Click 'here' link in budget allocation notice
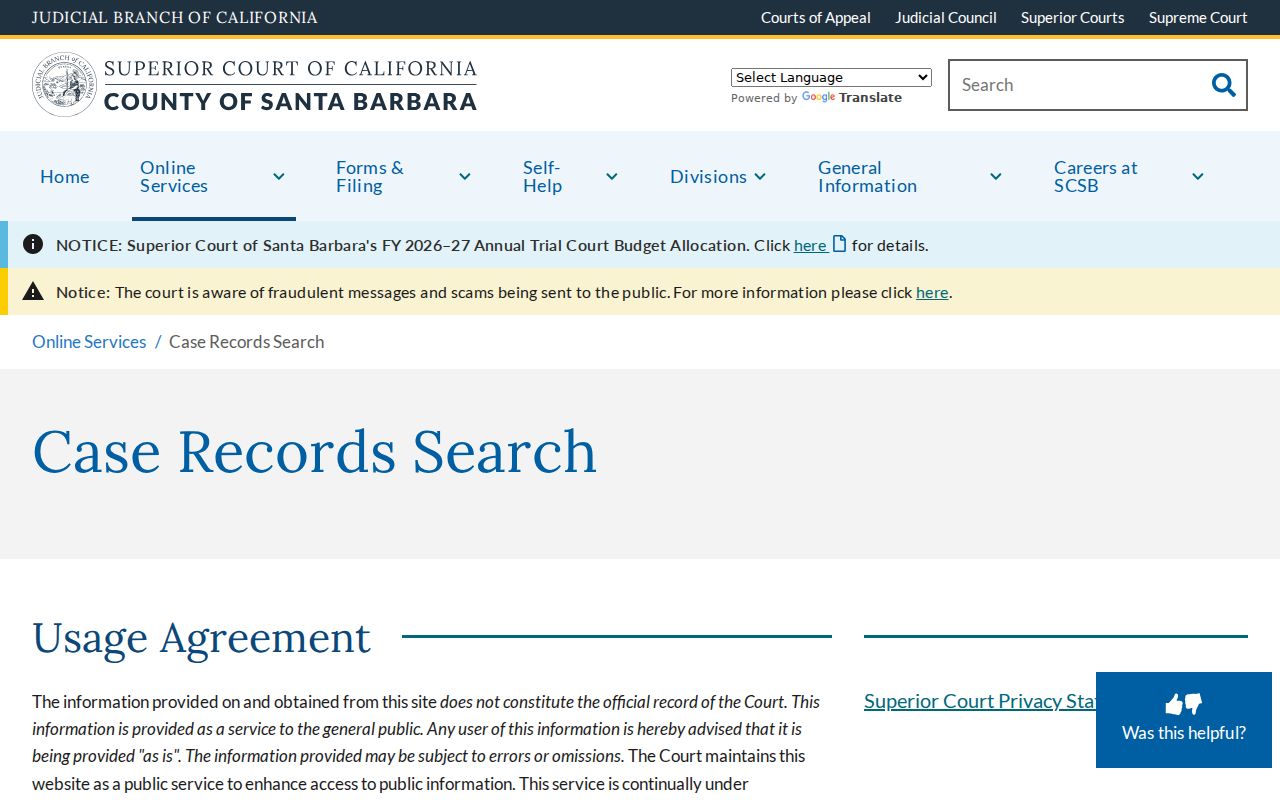 pos(810,245)
